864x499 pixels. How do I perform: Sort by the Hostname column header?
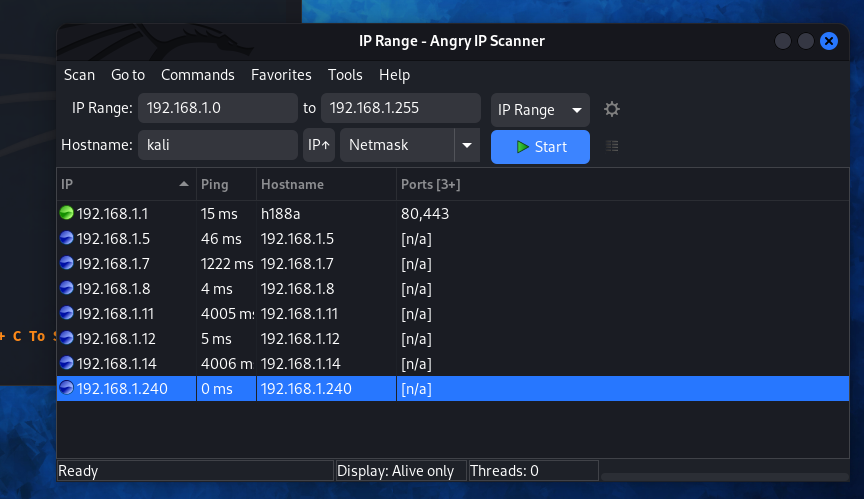(326, 184)
